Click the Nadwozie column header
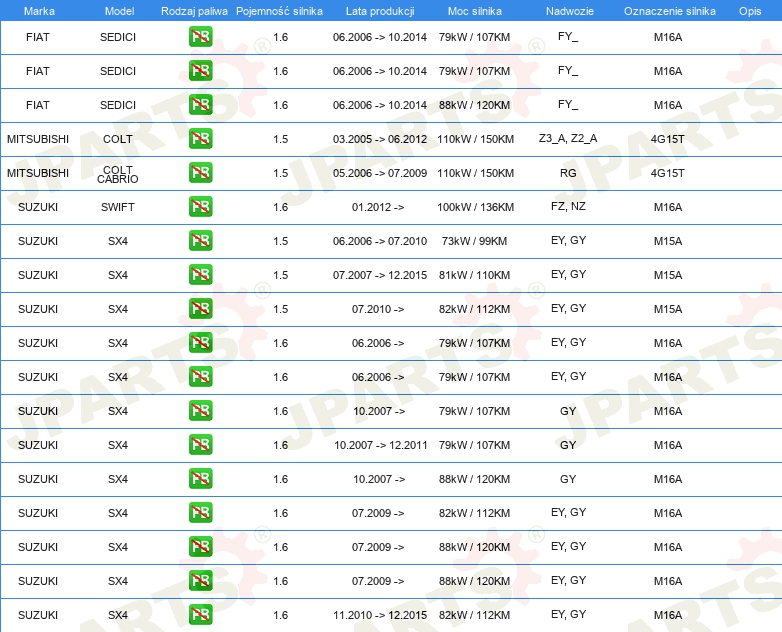 [570, 11]
